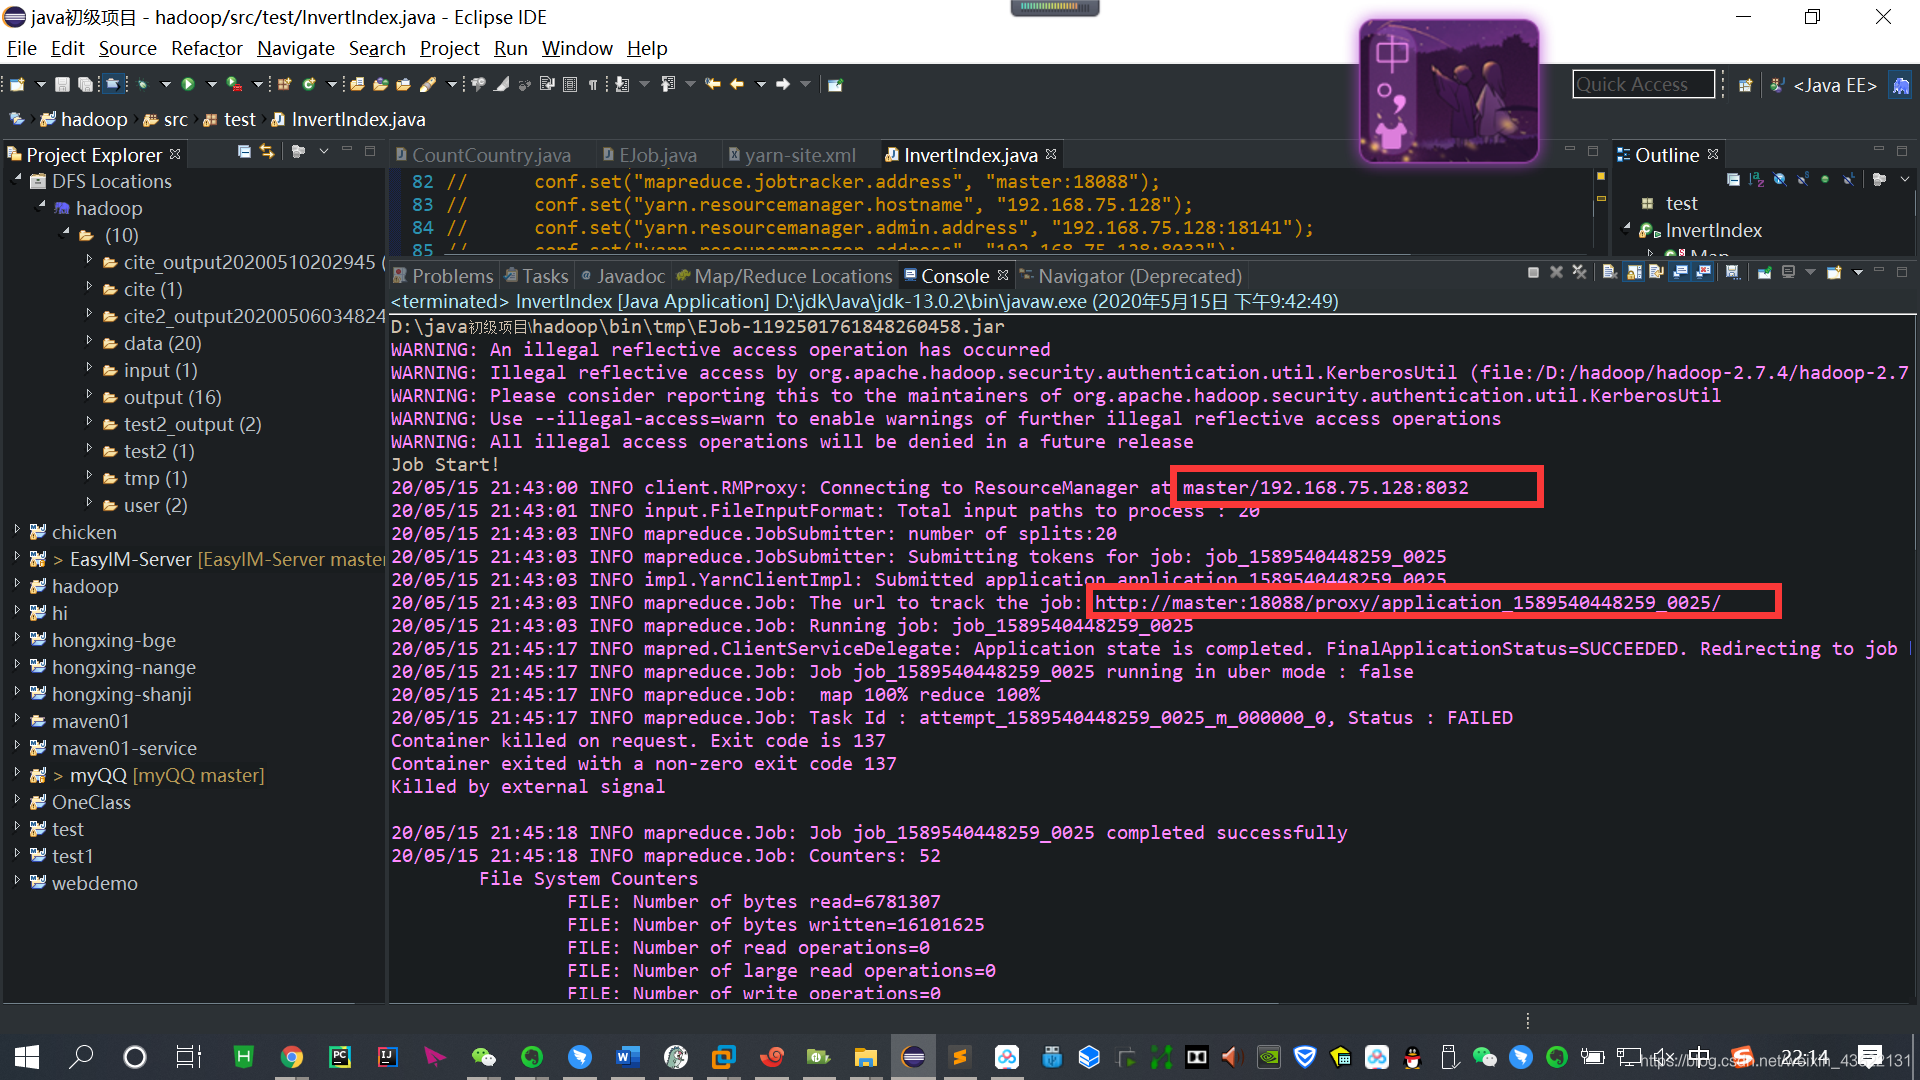Image resolution: width=1920 pixels, height=1080 pixels.
Task: Open the Run menu
Action: click(x=510, y=47)
